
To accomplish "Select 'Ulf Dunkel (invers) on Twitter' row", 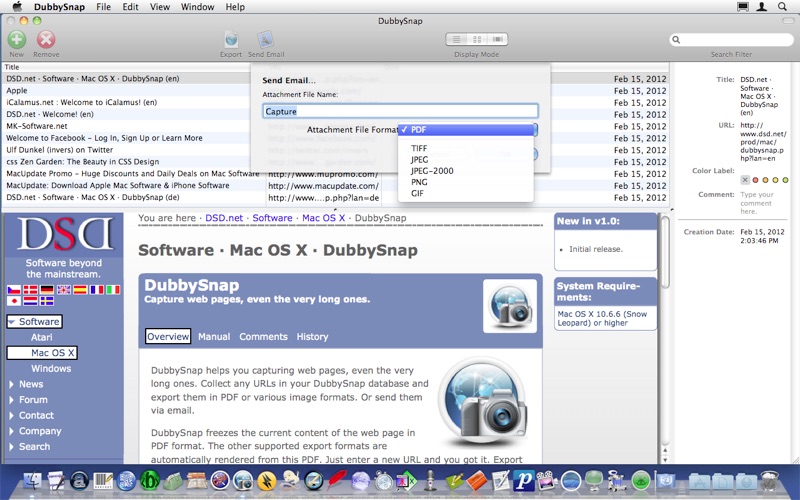I will pos(336,150).
